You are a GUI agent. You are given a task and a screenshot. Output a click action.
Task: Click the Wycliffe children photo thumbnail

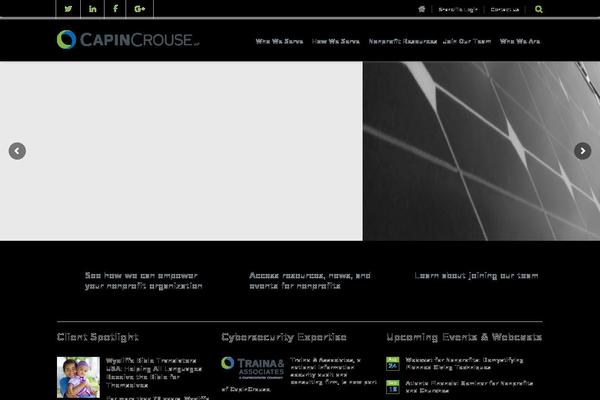pos(78,377)
